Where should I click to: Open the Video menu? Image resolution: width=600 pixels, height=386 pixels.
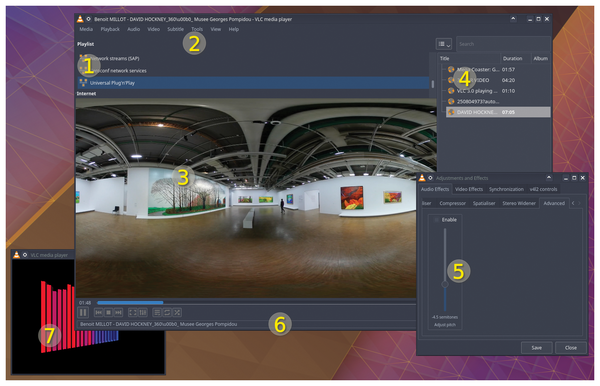point(153,29)
